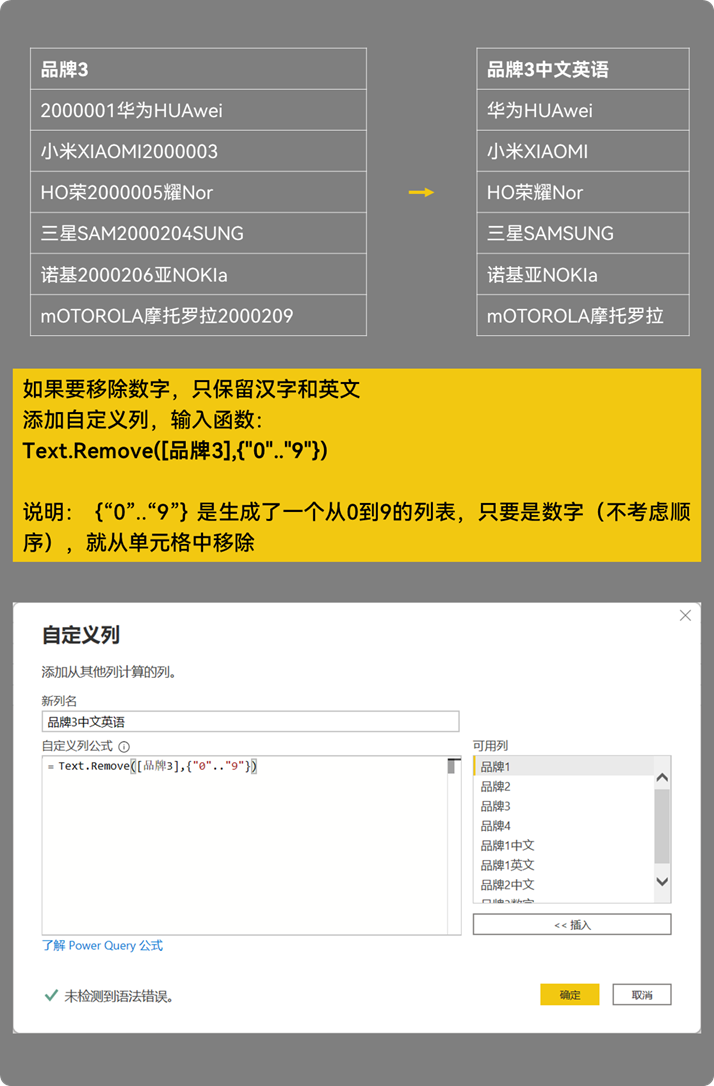Viewport: 714px width, 1086px height.
Task: Confirm with the yellow 确定 button
Action: [x=569, y=995]
